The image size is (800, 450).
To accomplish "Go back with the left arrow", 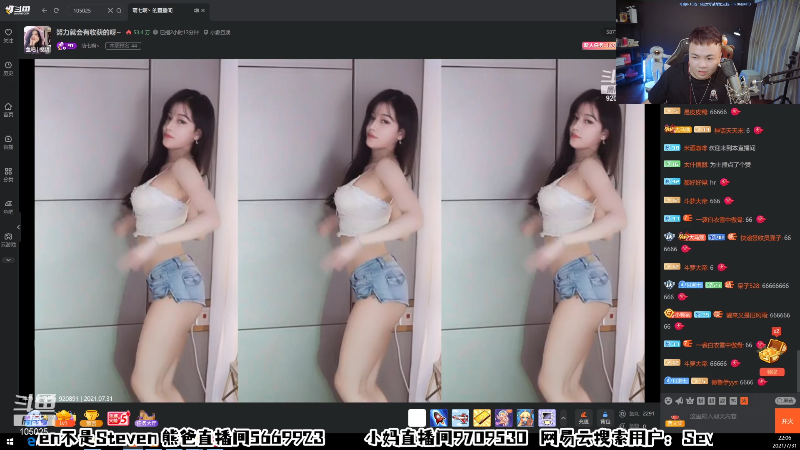I will (44, 10).
